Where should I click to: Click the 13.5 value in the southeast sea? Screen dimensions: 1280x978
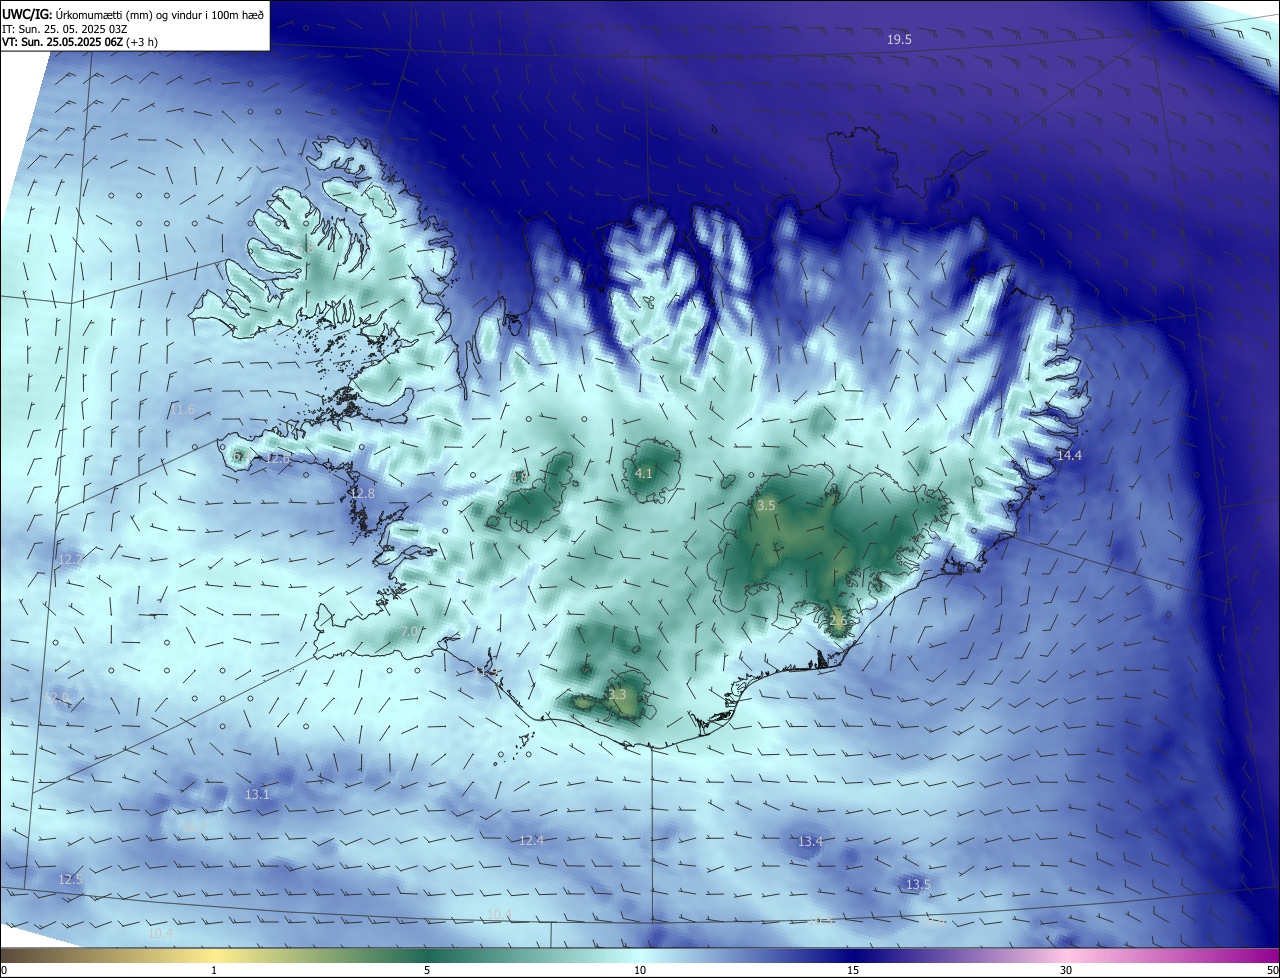[x=918, y=885]
